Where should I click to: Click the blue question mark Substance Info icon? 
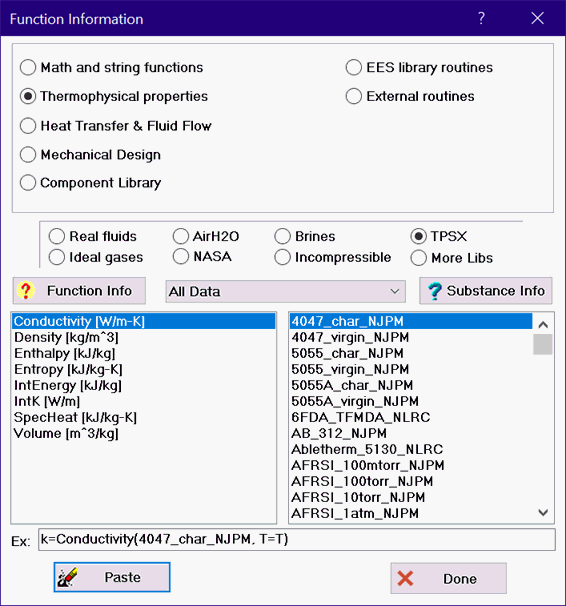point(435,291)
